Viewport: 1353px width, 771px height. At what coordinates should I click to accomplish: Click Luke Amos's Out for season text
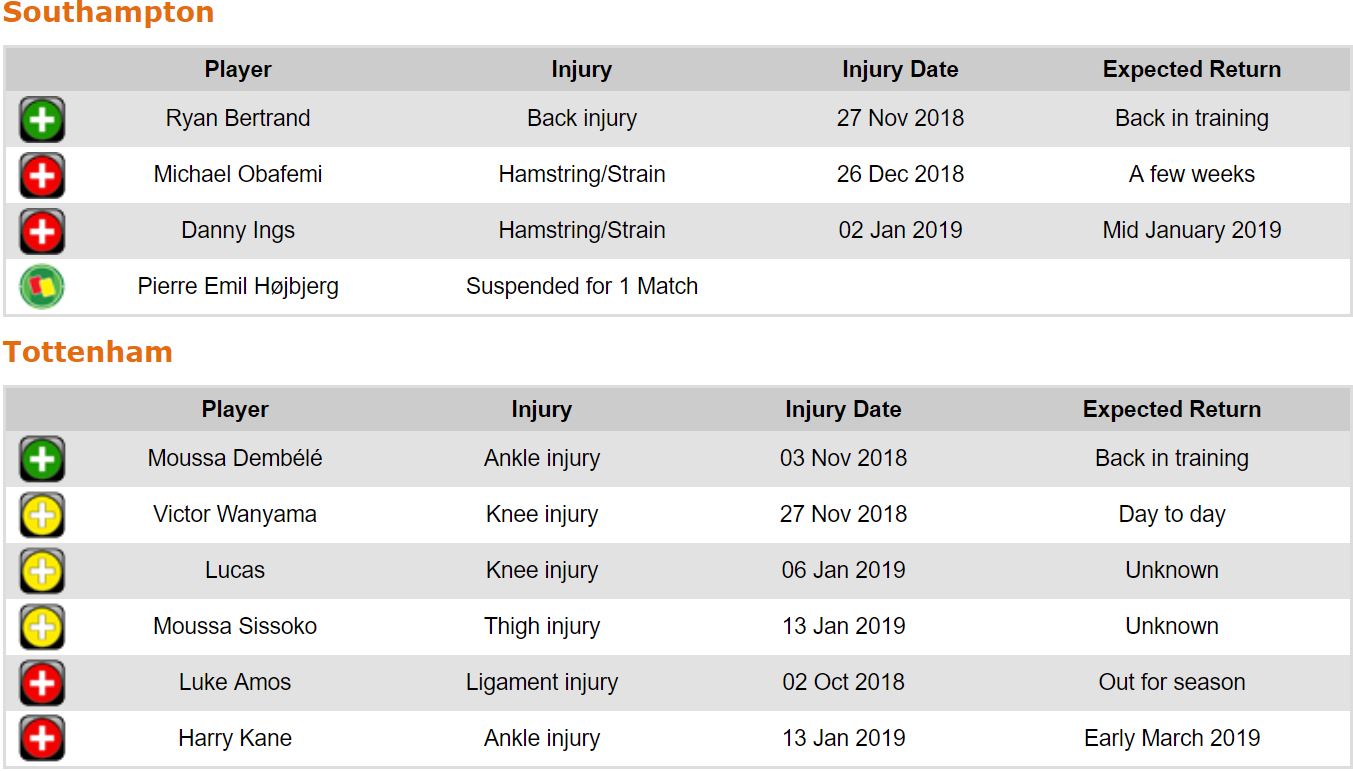[x=1171, y=683]
